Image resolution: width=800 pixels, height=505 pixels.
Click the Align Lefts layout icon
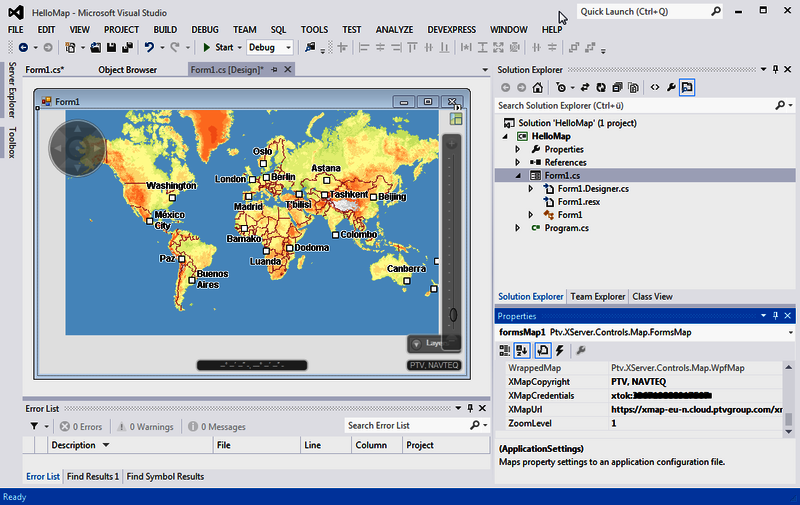[364, 47]
